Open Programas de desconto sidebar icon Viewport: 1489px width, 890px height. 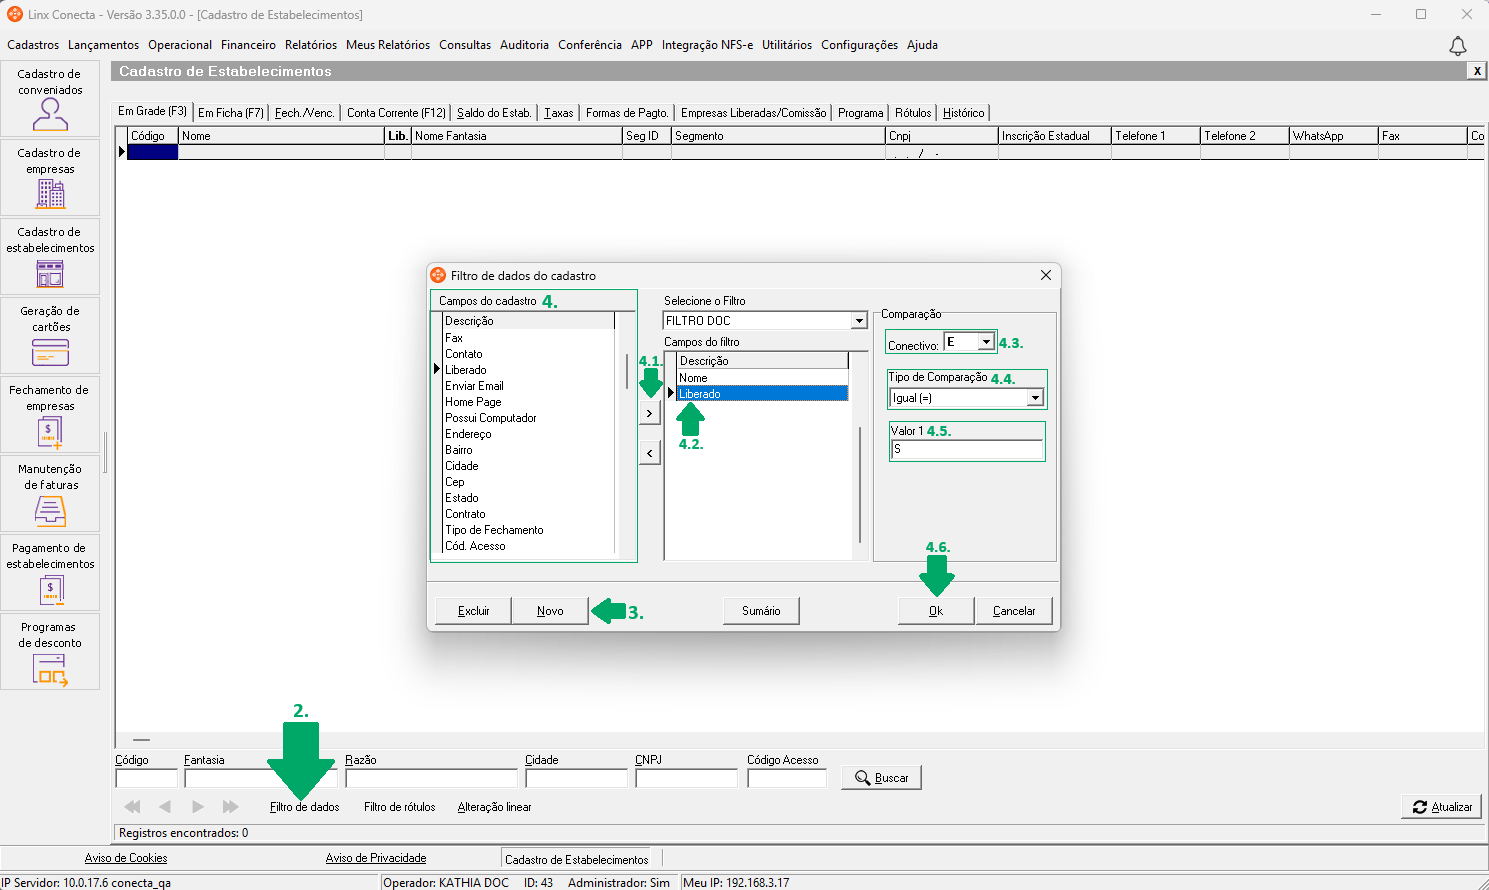click(x=50, y=651)
